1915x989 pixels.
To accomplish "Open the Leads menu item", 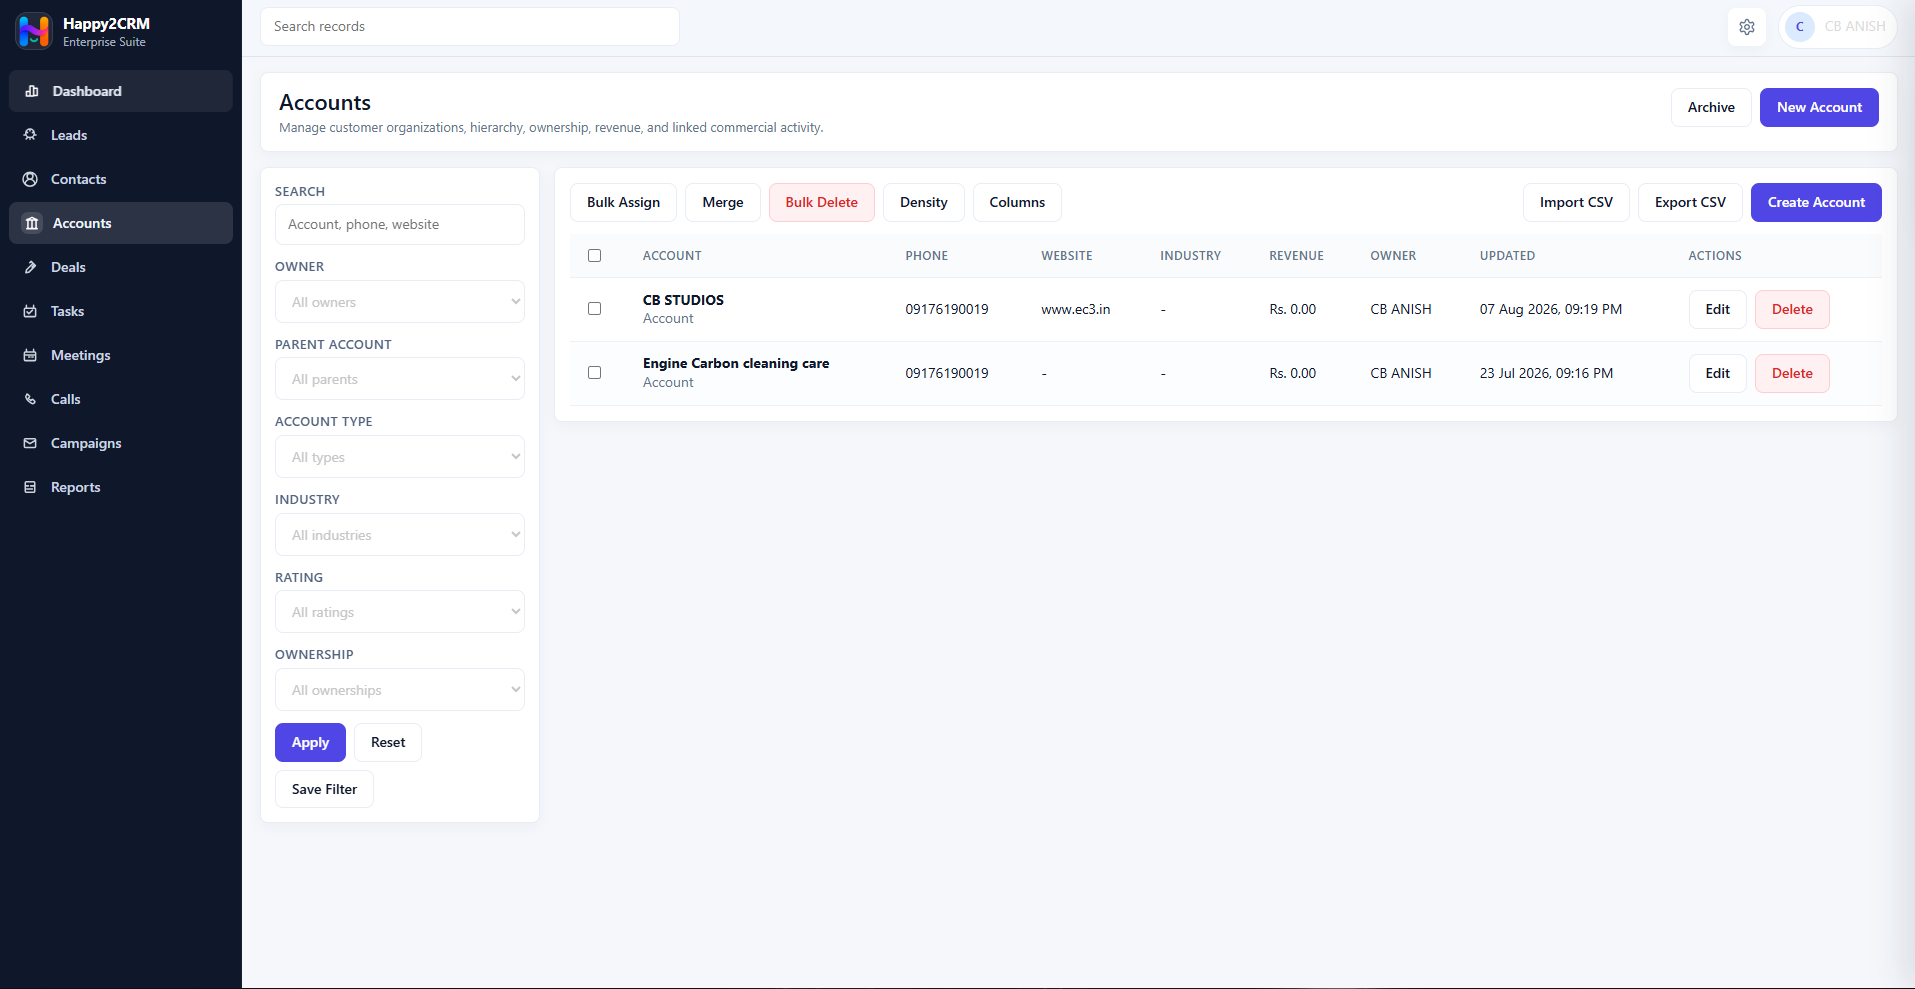I will point(121,135).
